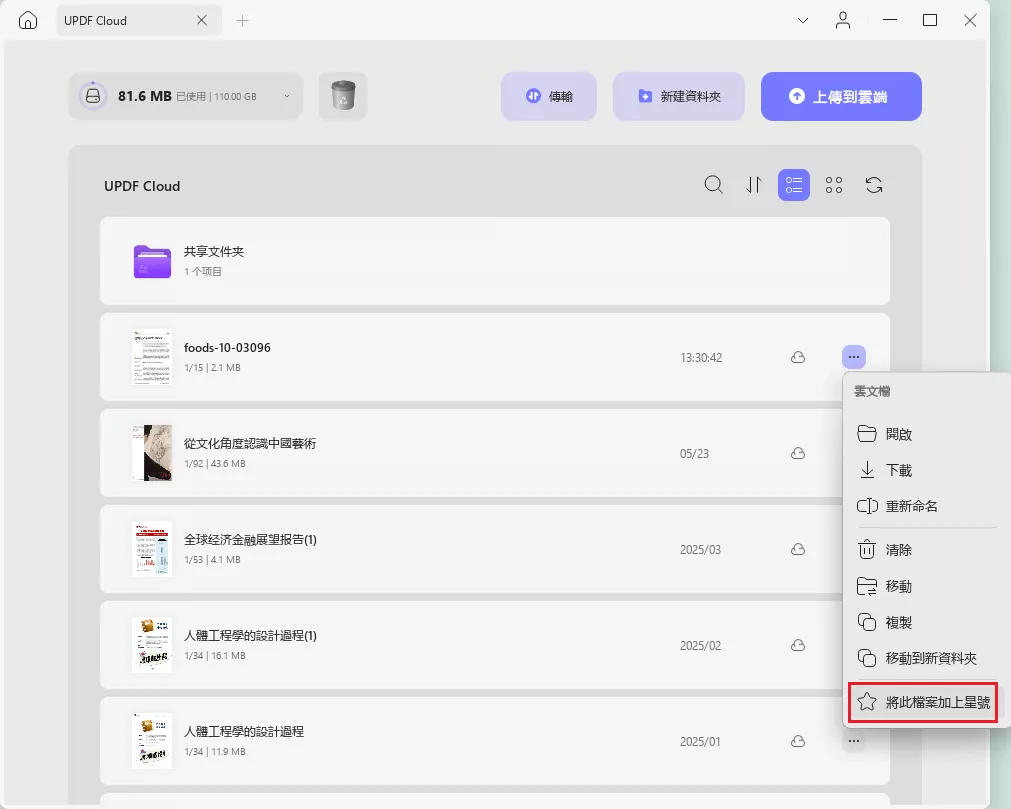Click the 05/23 date

point(694,453)
